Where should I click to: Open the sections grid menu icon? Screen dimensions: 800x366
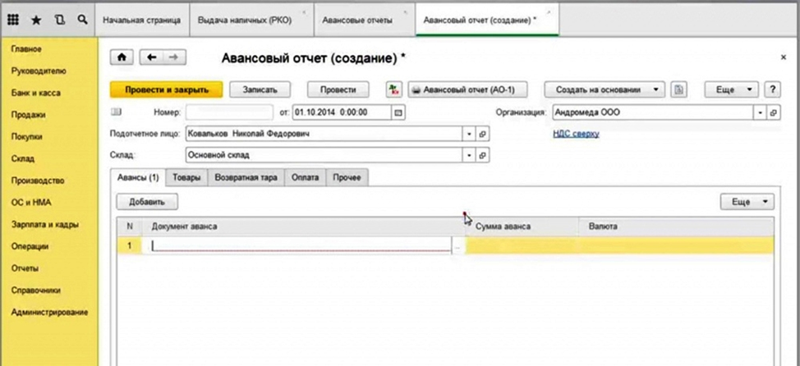14,20
